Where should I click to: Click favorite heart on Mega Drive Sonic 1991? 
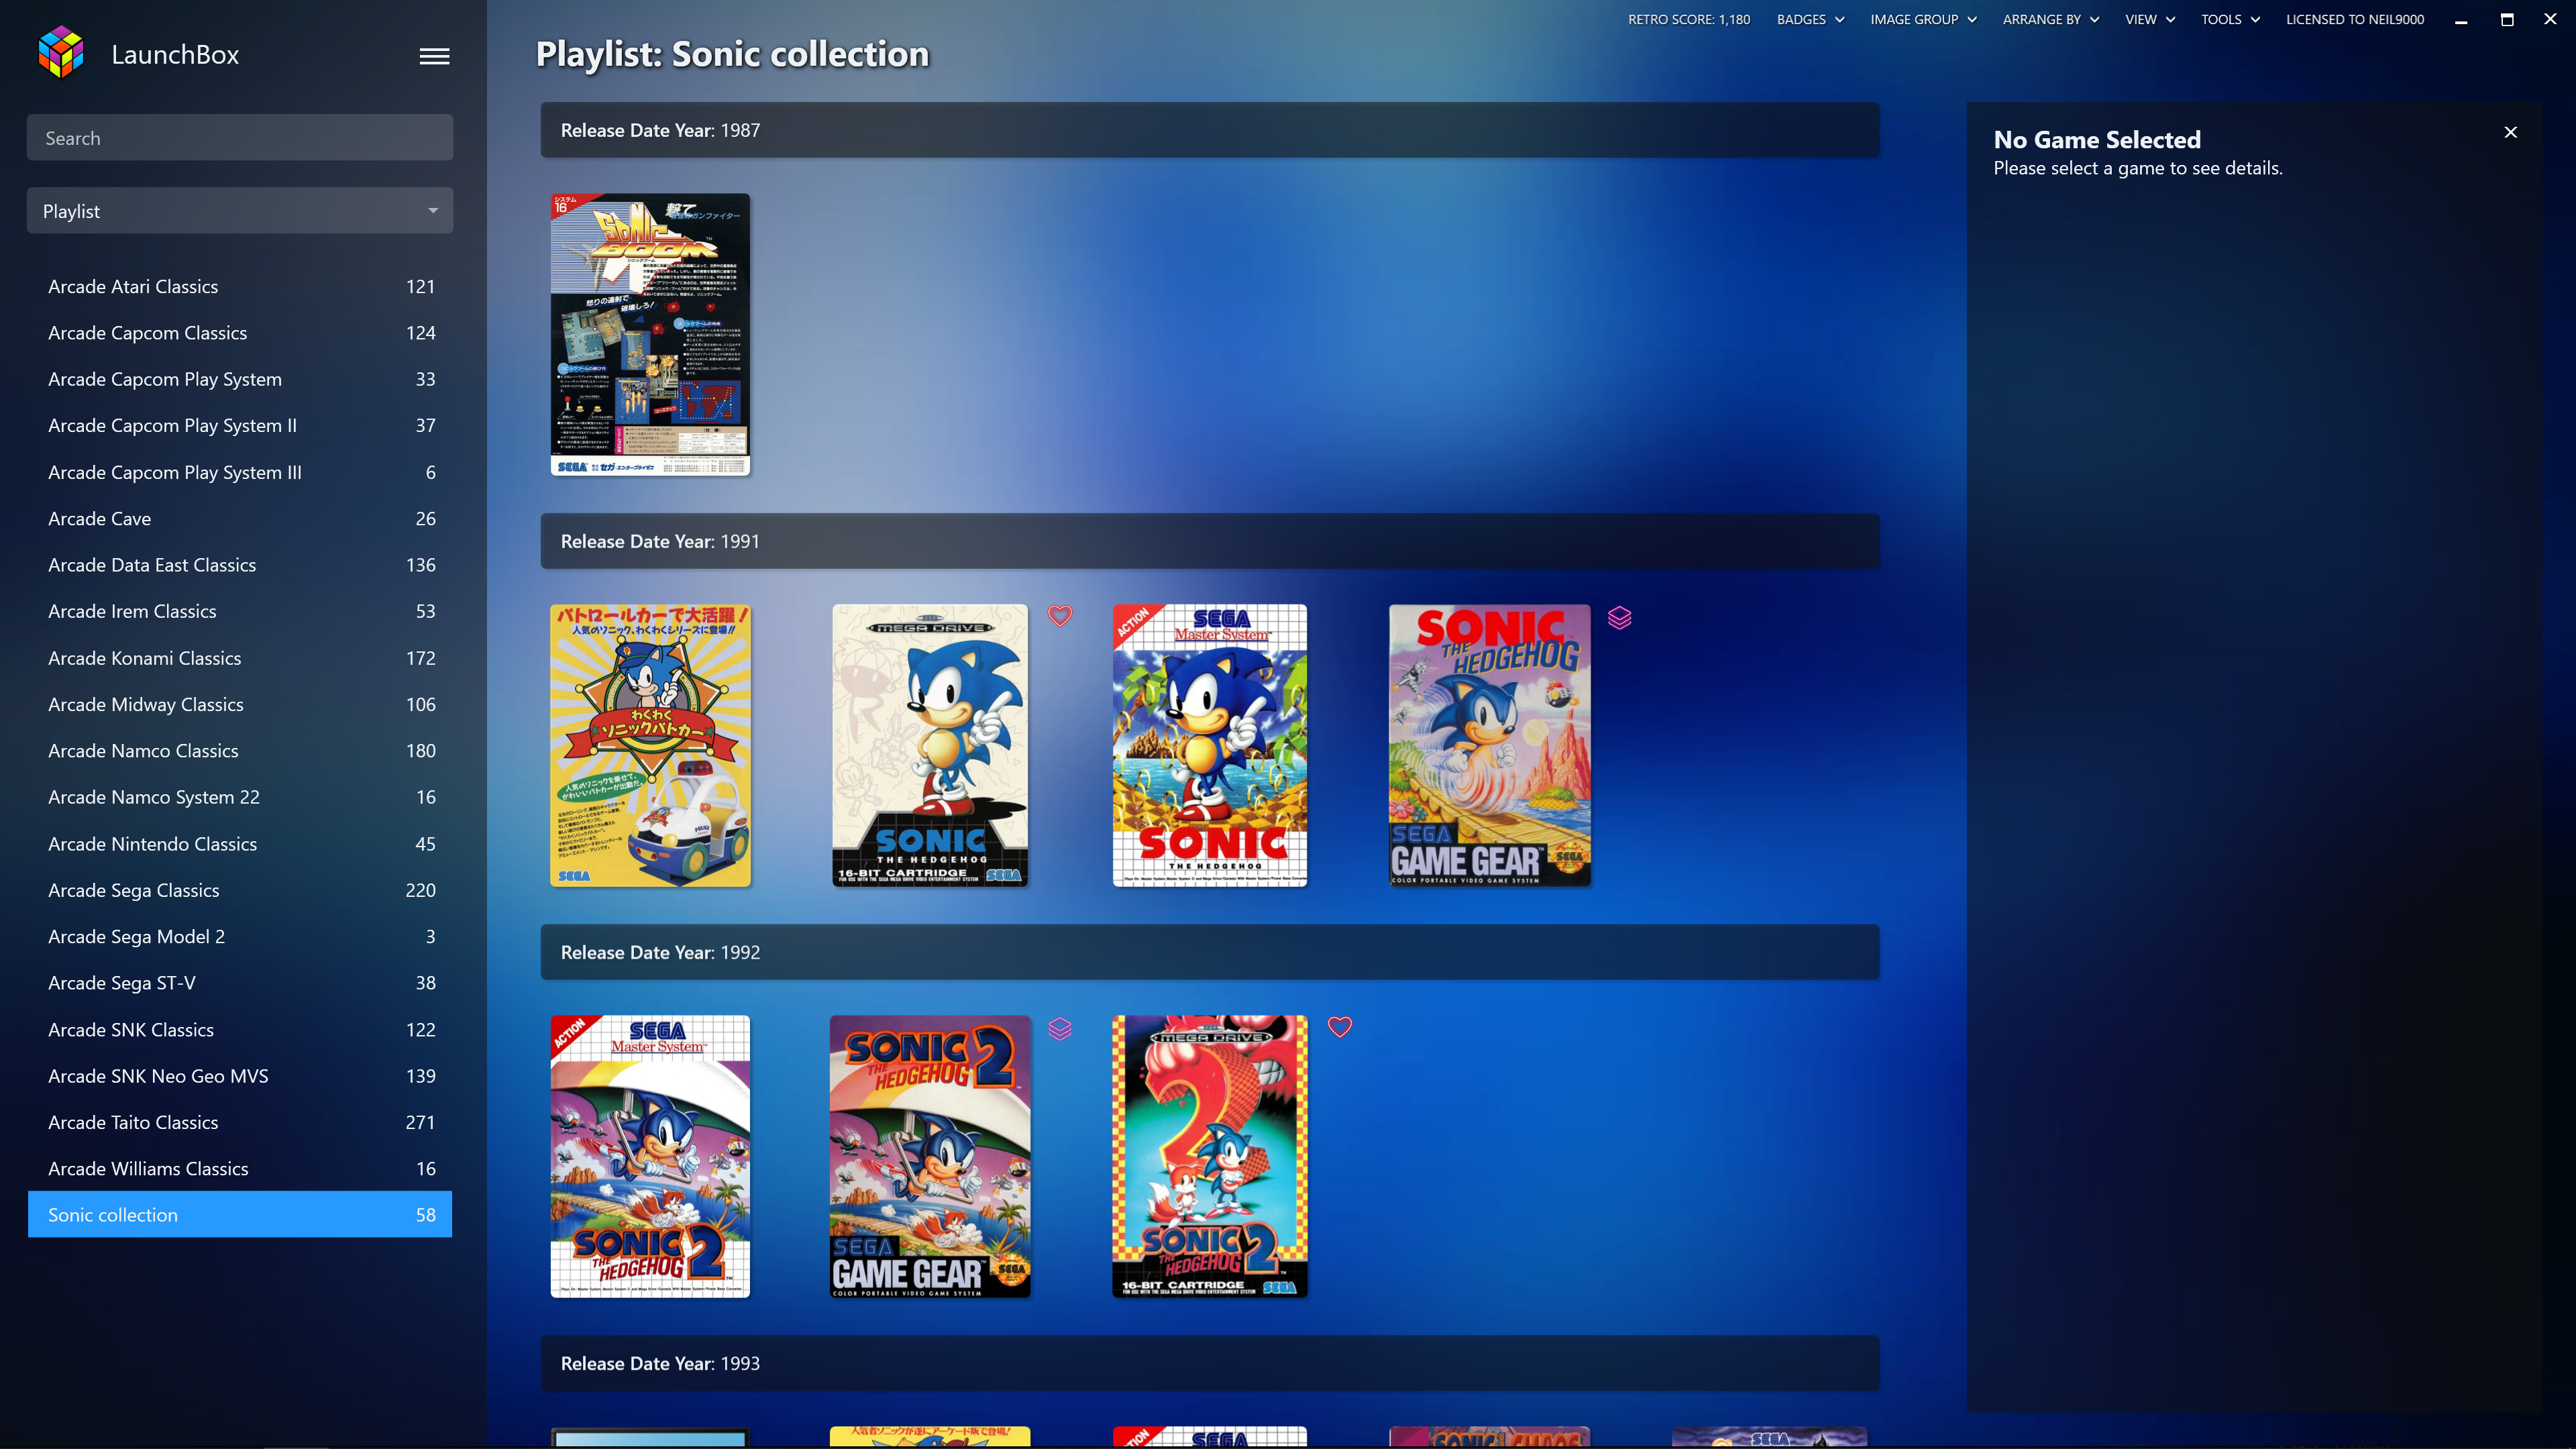click(1060, 616)
